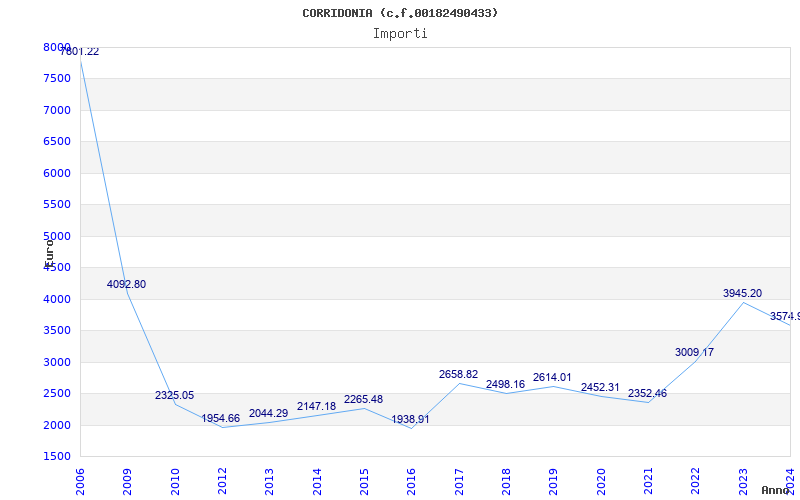
Task: Click the data label 2452.31
Action: coord(600,387)
